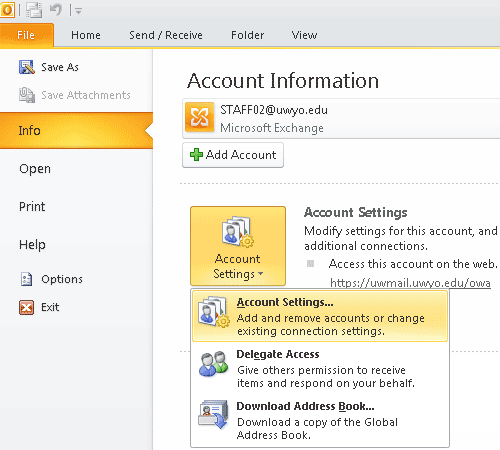Open the Customize Quick Access Toolbar arrow

click(x=78, y=11)
